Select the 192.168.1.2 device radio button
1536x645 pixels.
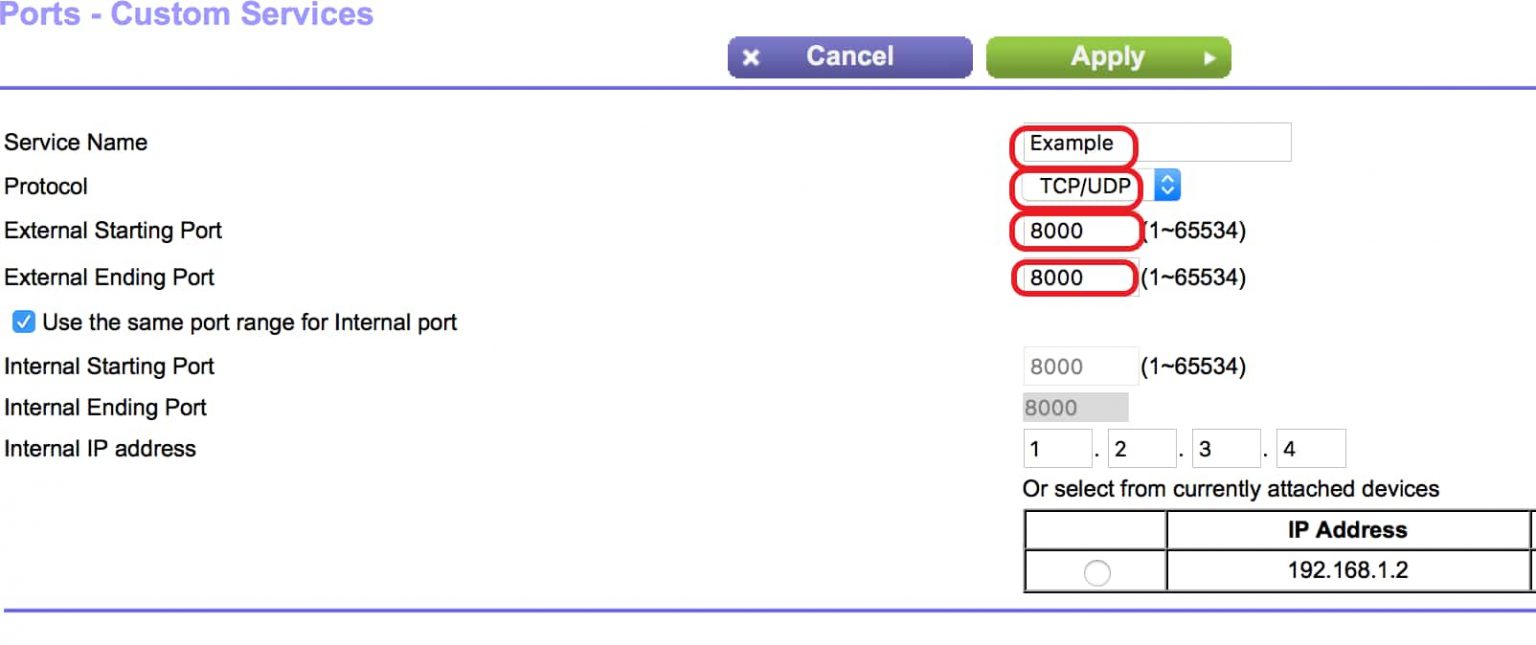[1097, 573]
